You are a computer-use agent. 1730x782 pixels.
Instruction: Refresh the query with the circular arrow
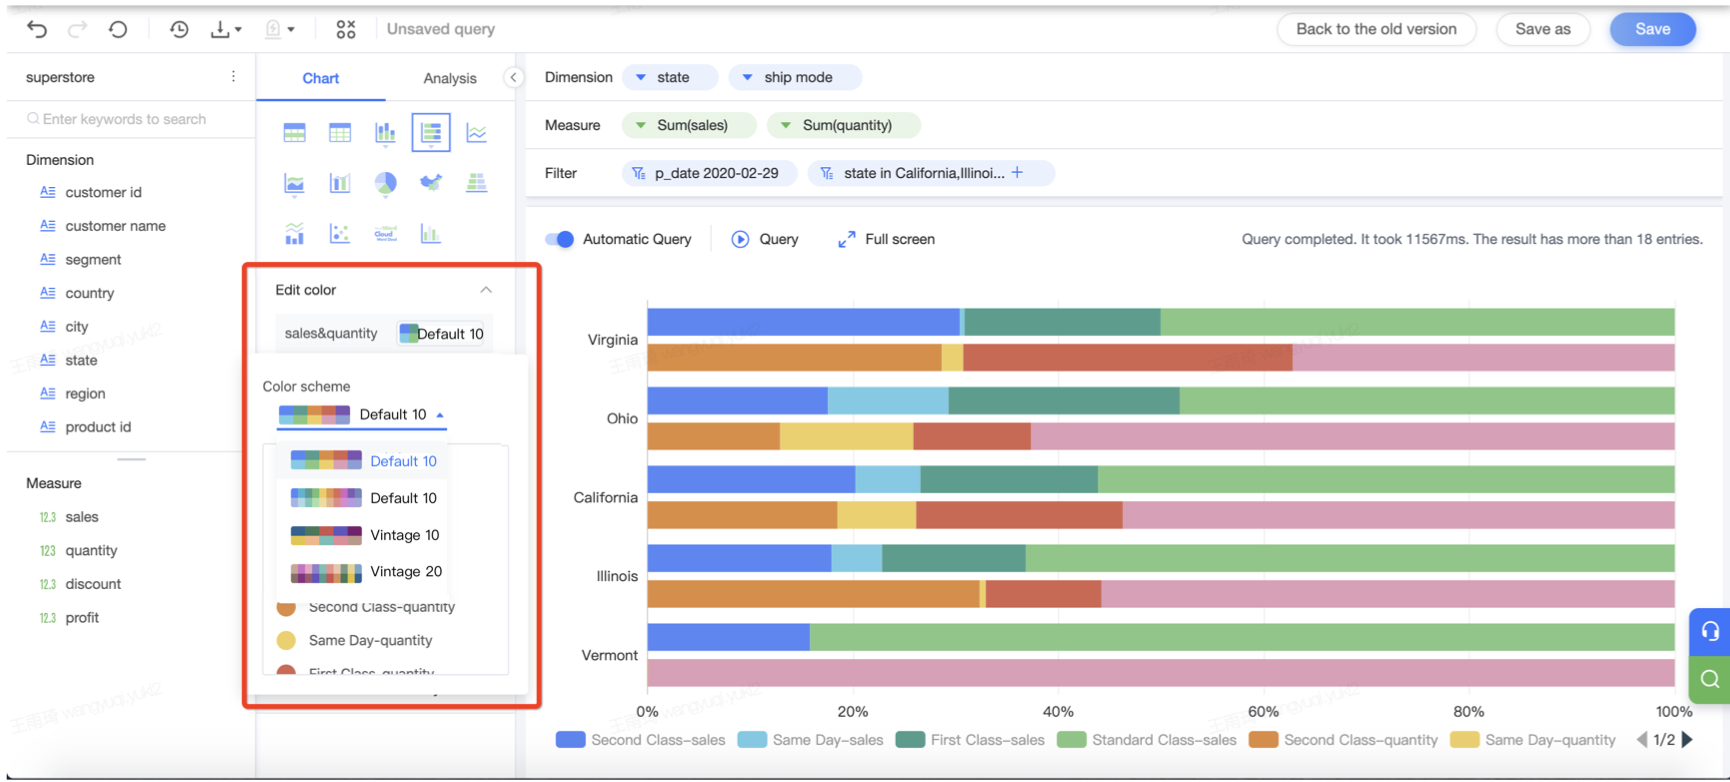(x=118, y=29)
